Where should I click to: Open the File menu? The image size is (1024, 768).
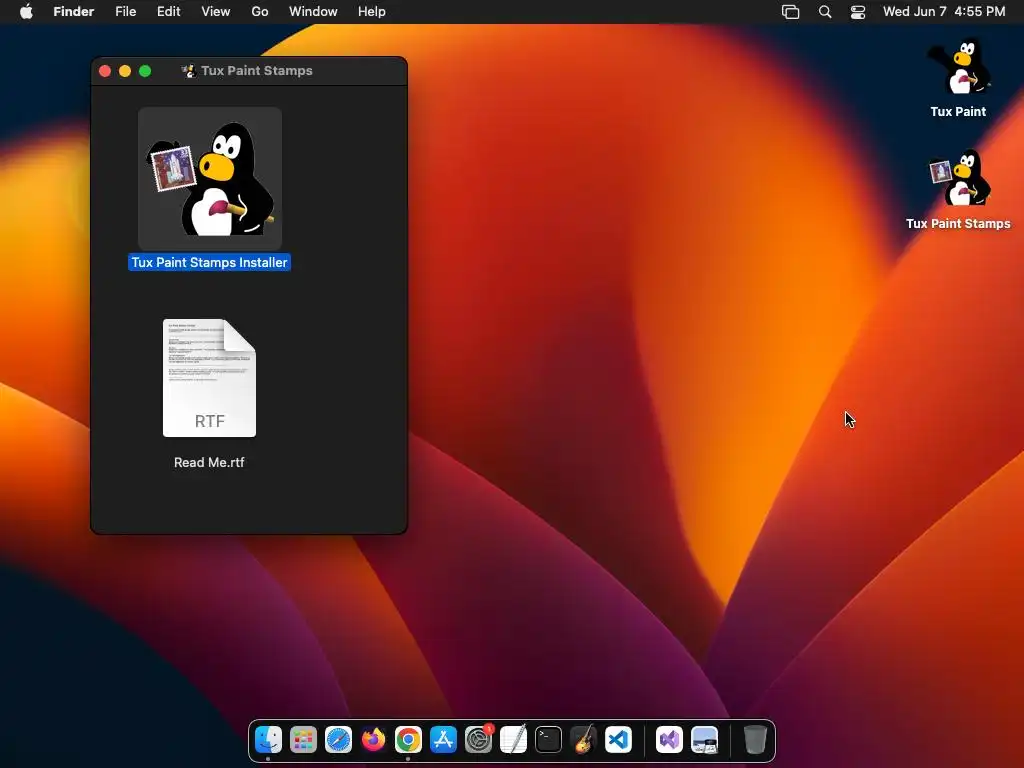tap(125, 12)
